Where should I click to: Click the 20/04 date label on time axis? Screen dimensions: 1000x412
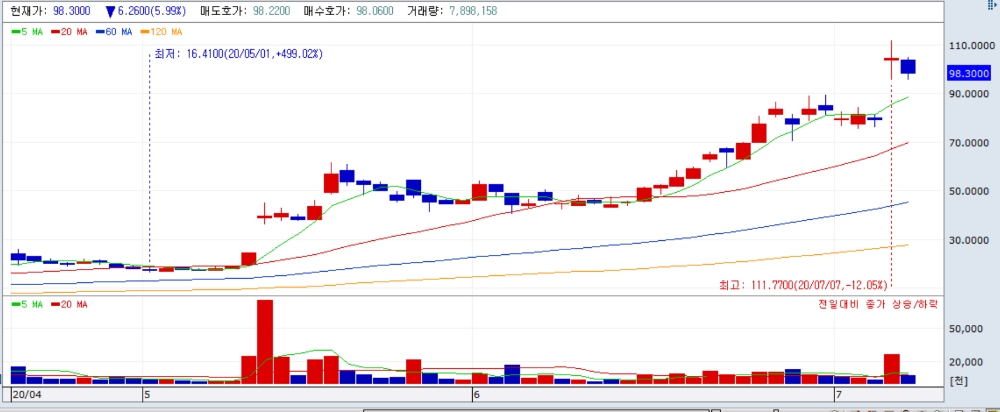click(x=26, y=395)
